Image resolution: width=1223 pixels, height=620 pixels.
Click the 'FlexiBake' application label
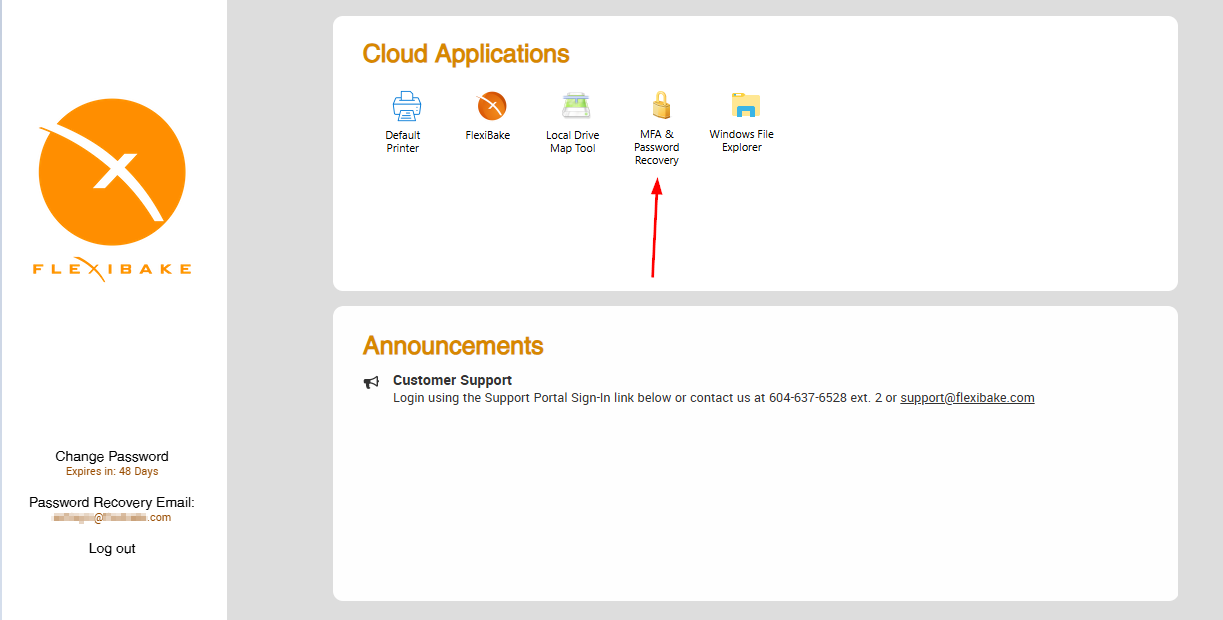pyautogui.click(x=488, y=135)
